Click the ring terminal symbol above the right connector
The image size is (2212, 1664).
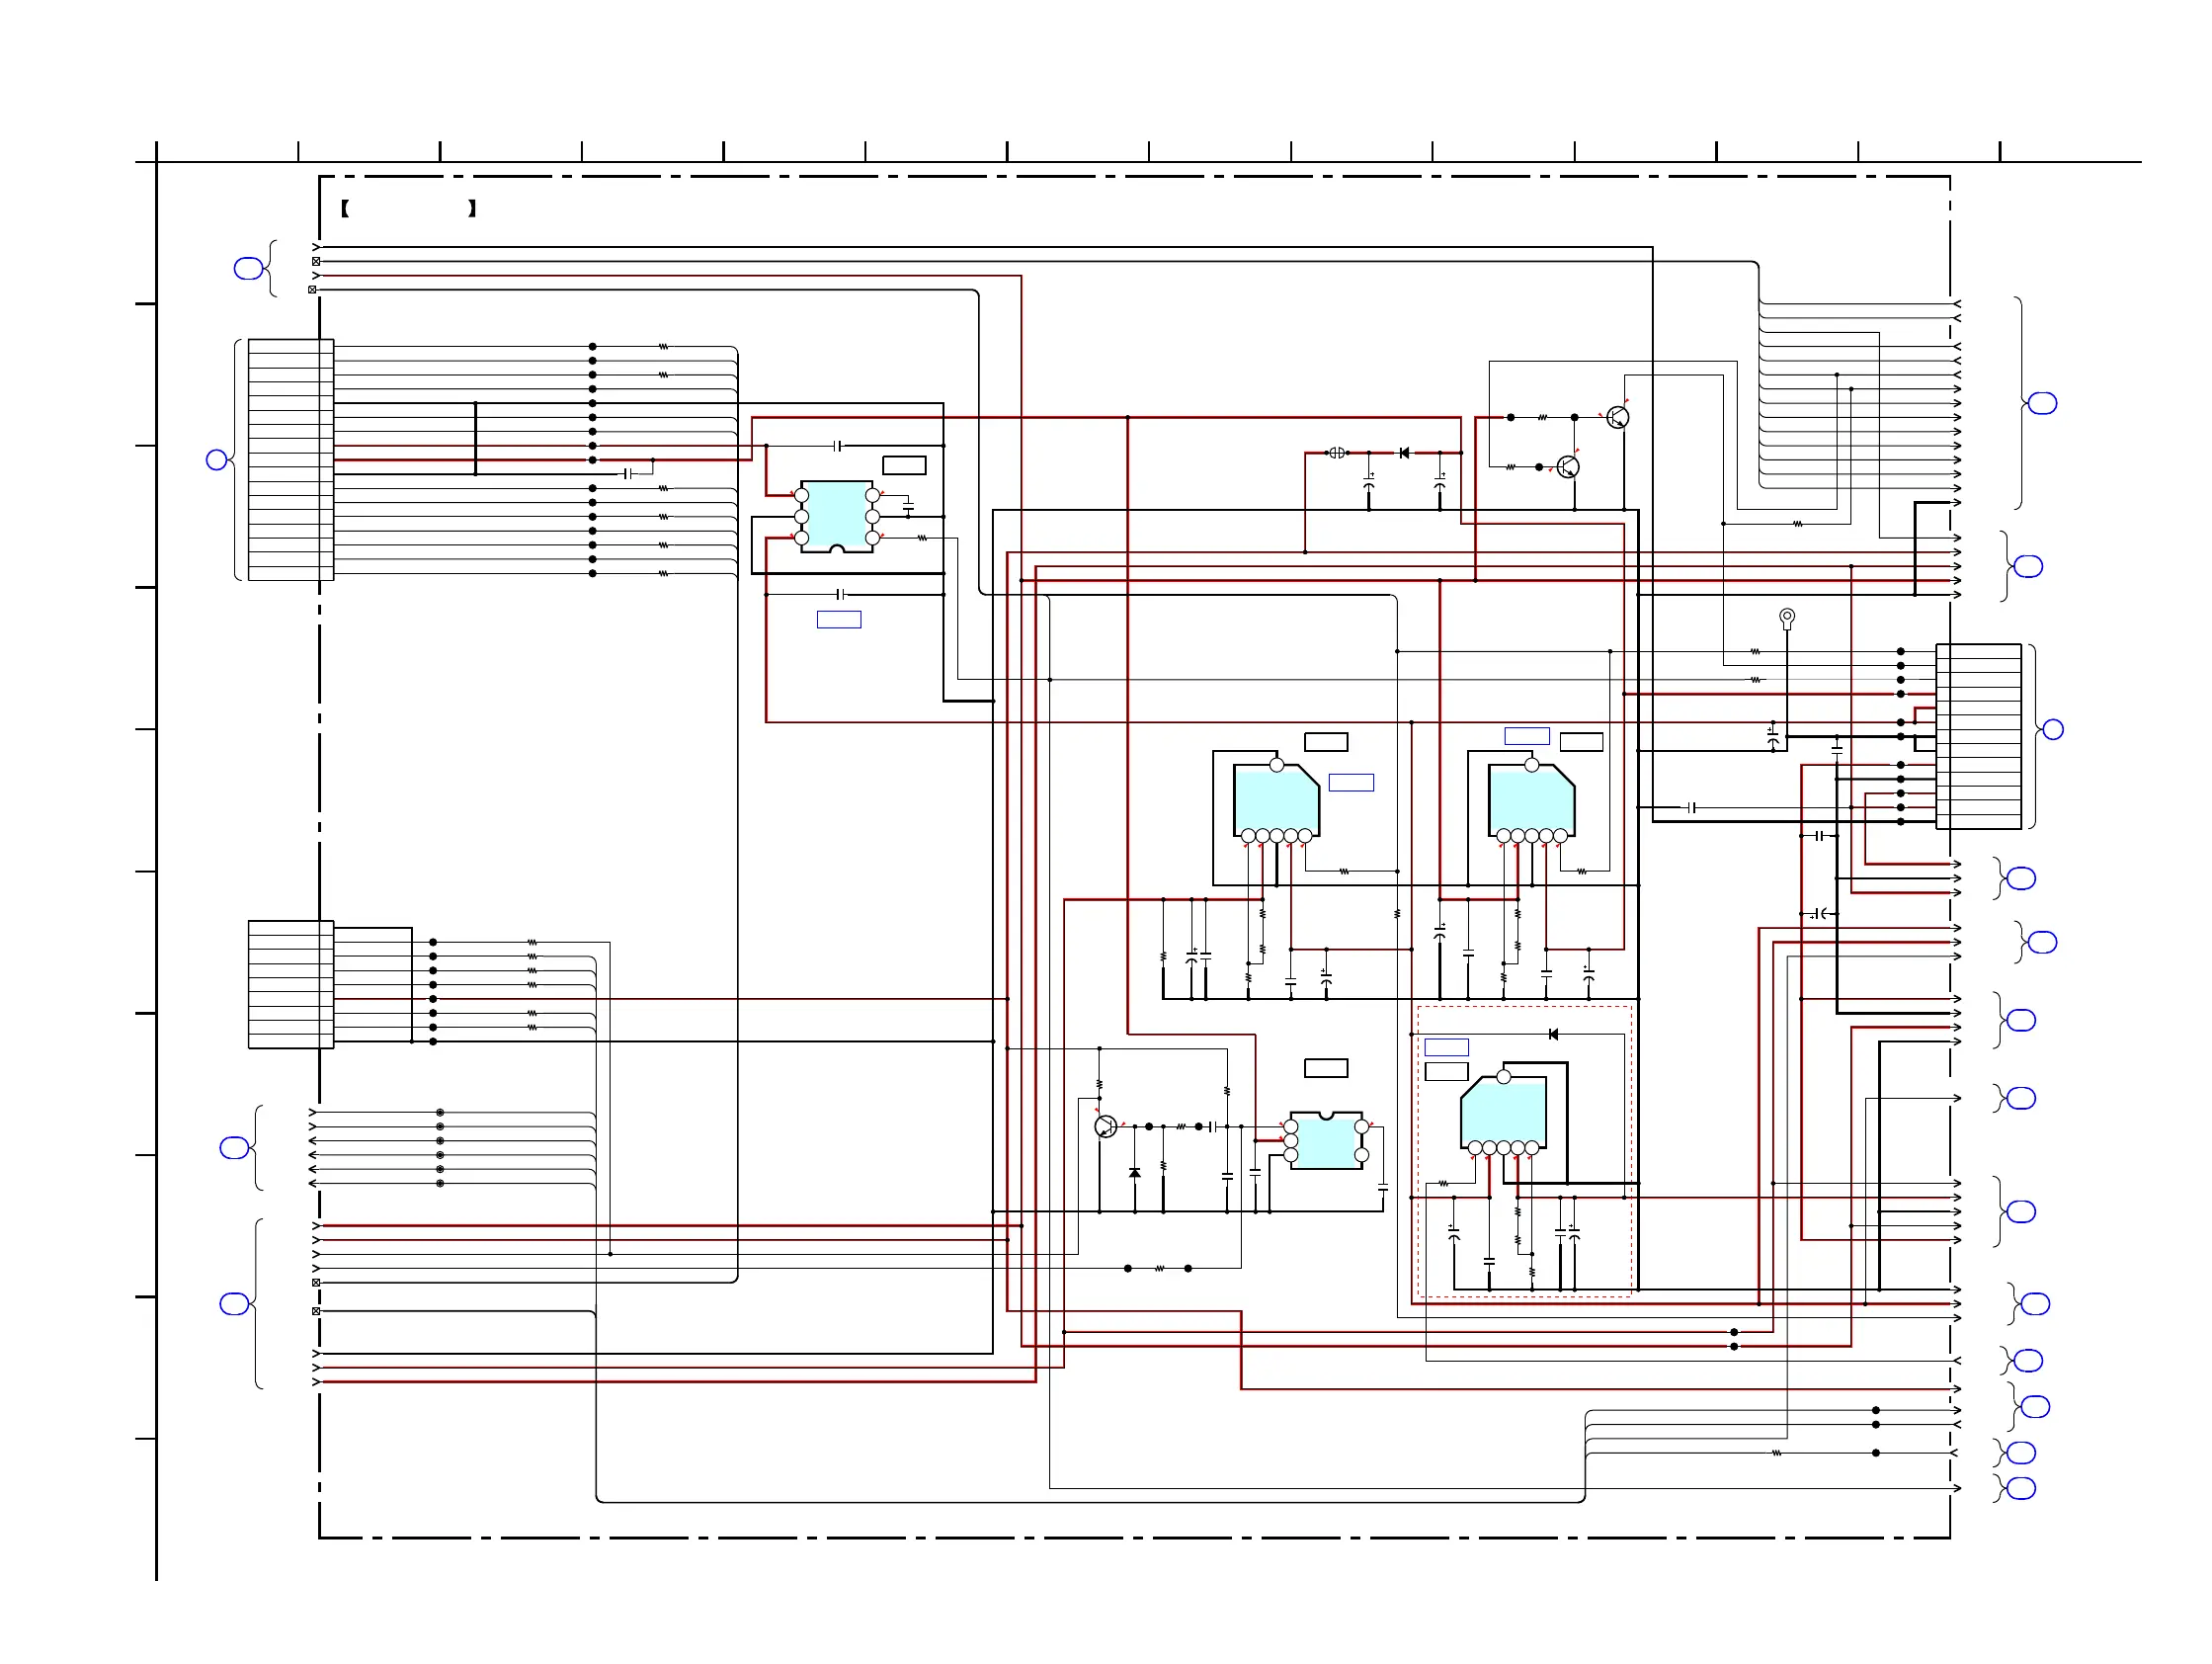pyautogui.click(x=1787, y=616)
